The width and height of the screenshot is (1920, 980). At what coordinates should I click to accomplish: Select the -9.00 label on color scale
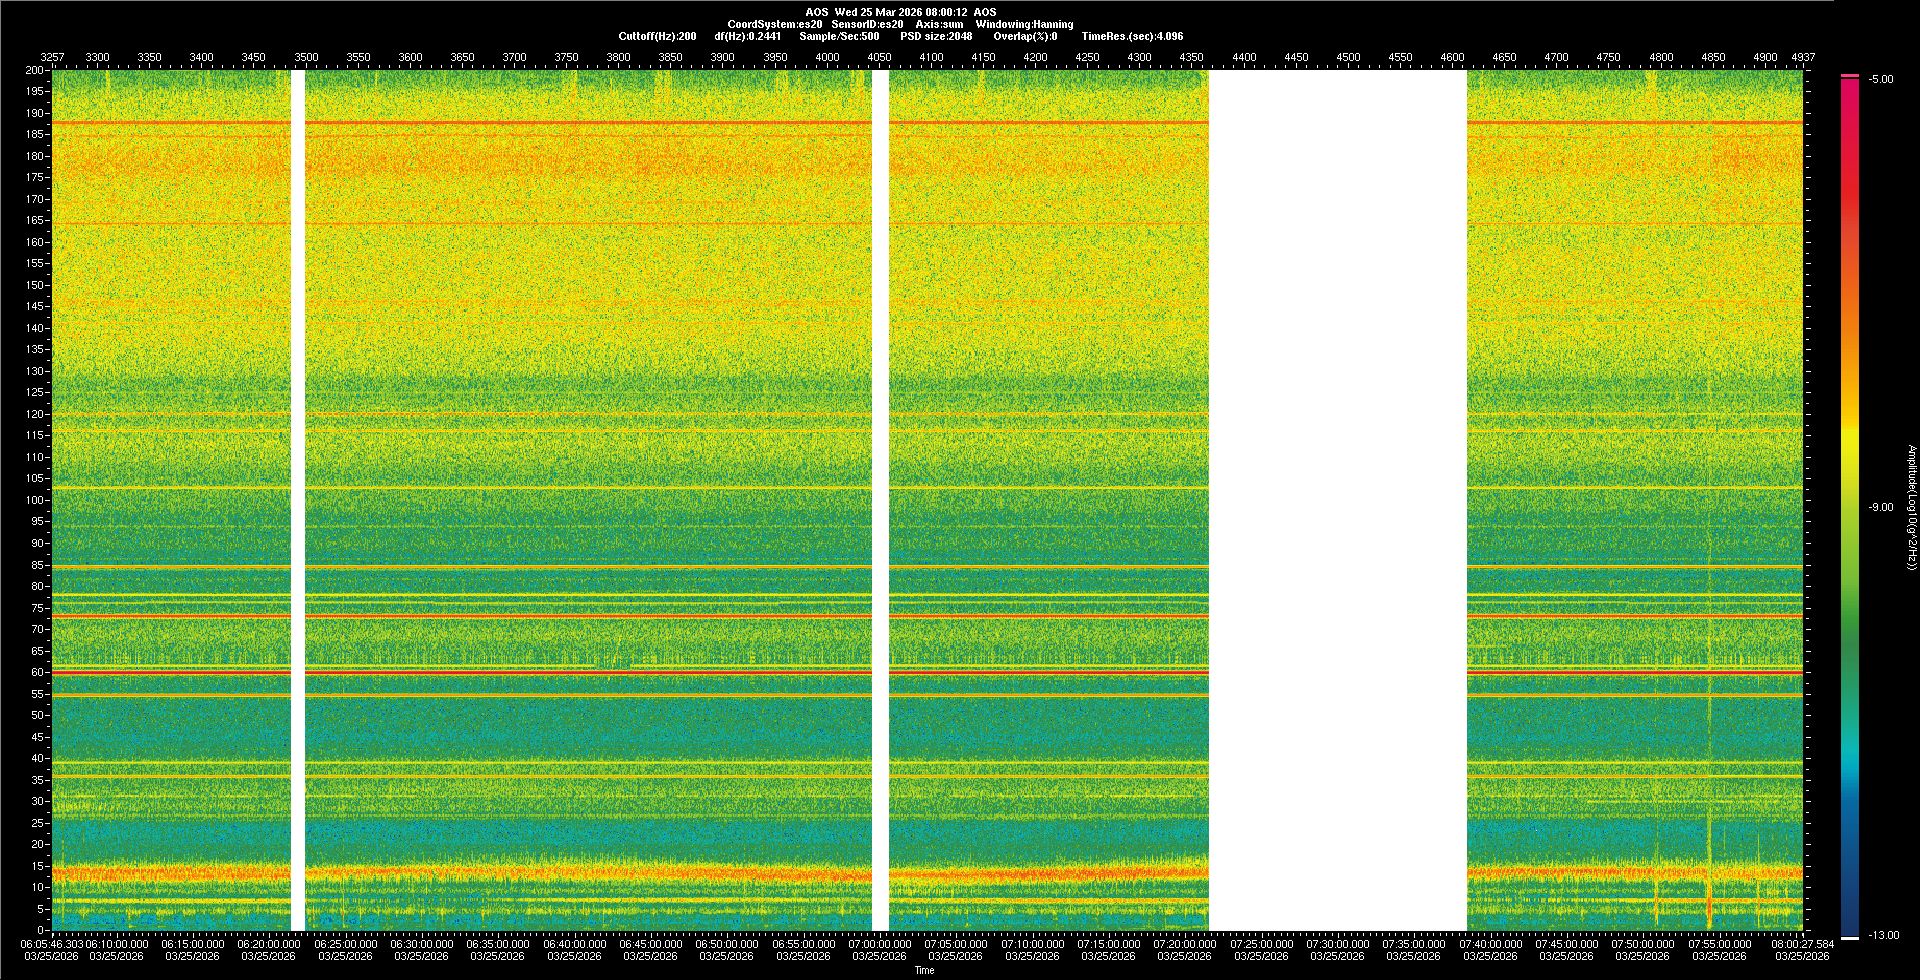[x=1880, y=508]
